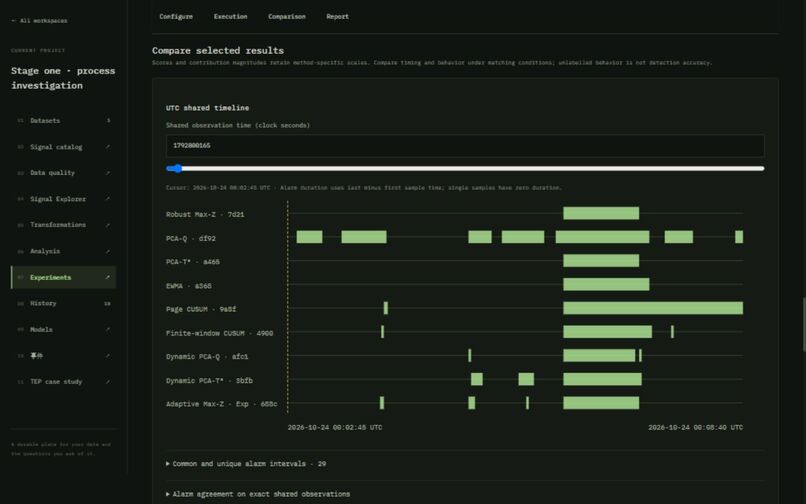Click the timeline end timestamp 00:08:40 UTC
The width and height of the screenshot is (806, 504).
click(x=695, y=427)
